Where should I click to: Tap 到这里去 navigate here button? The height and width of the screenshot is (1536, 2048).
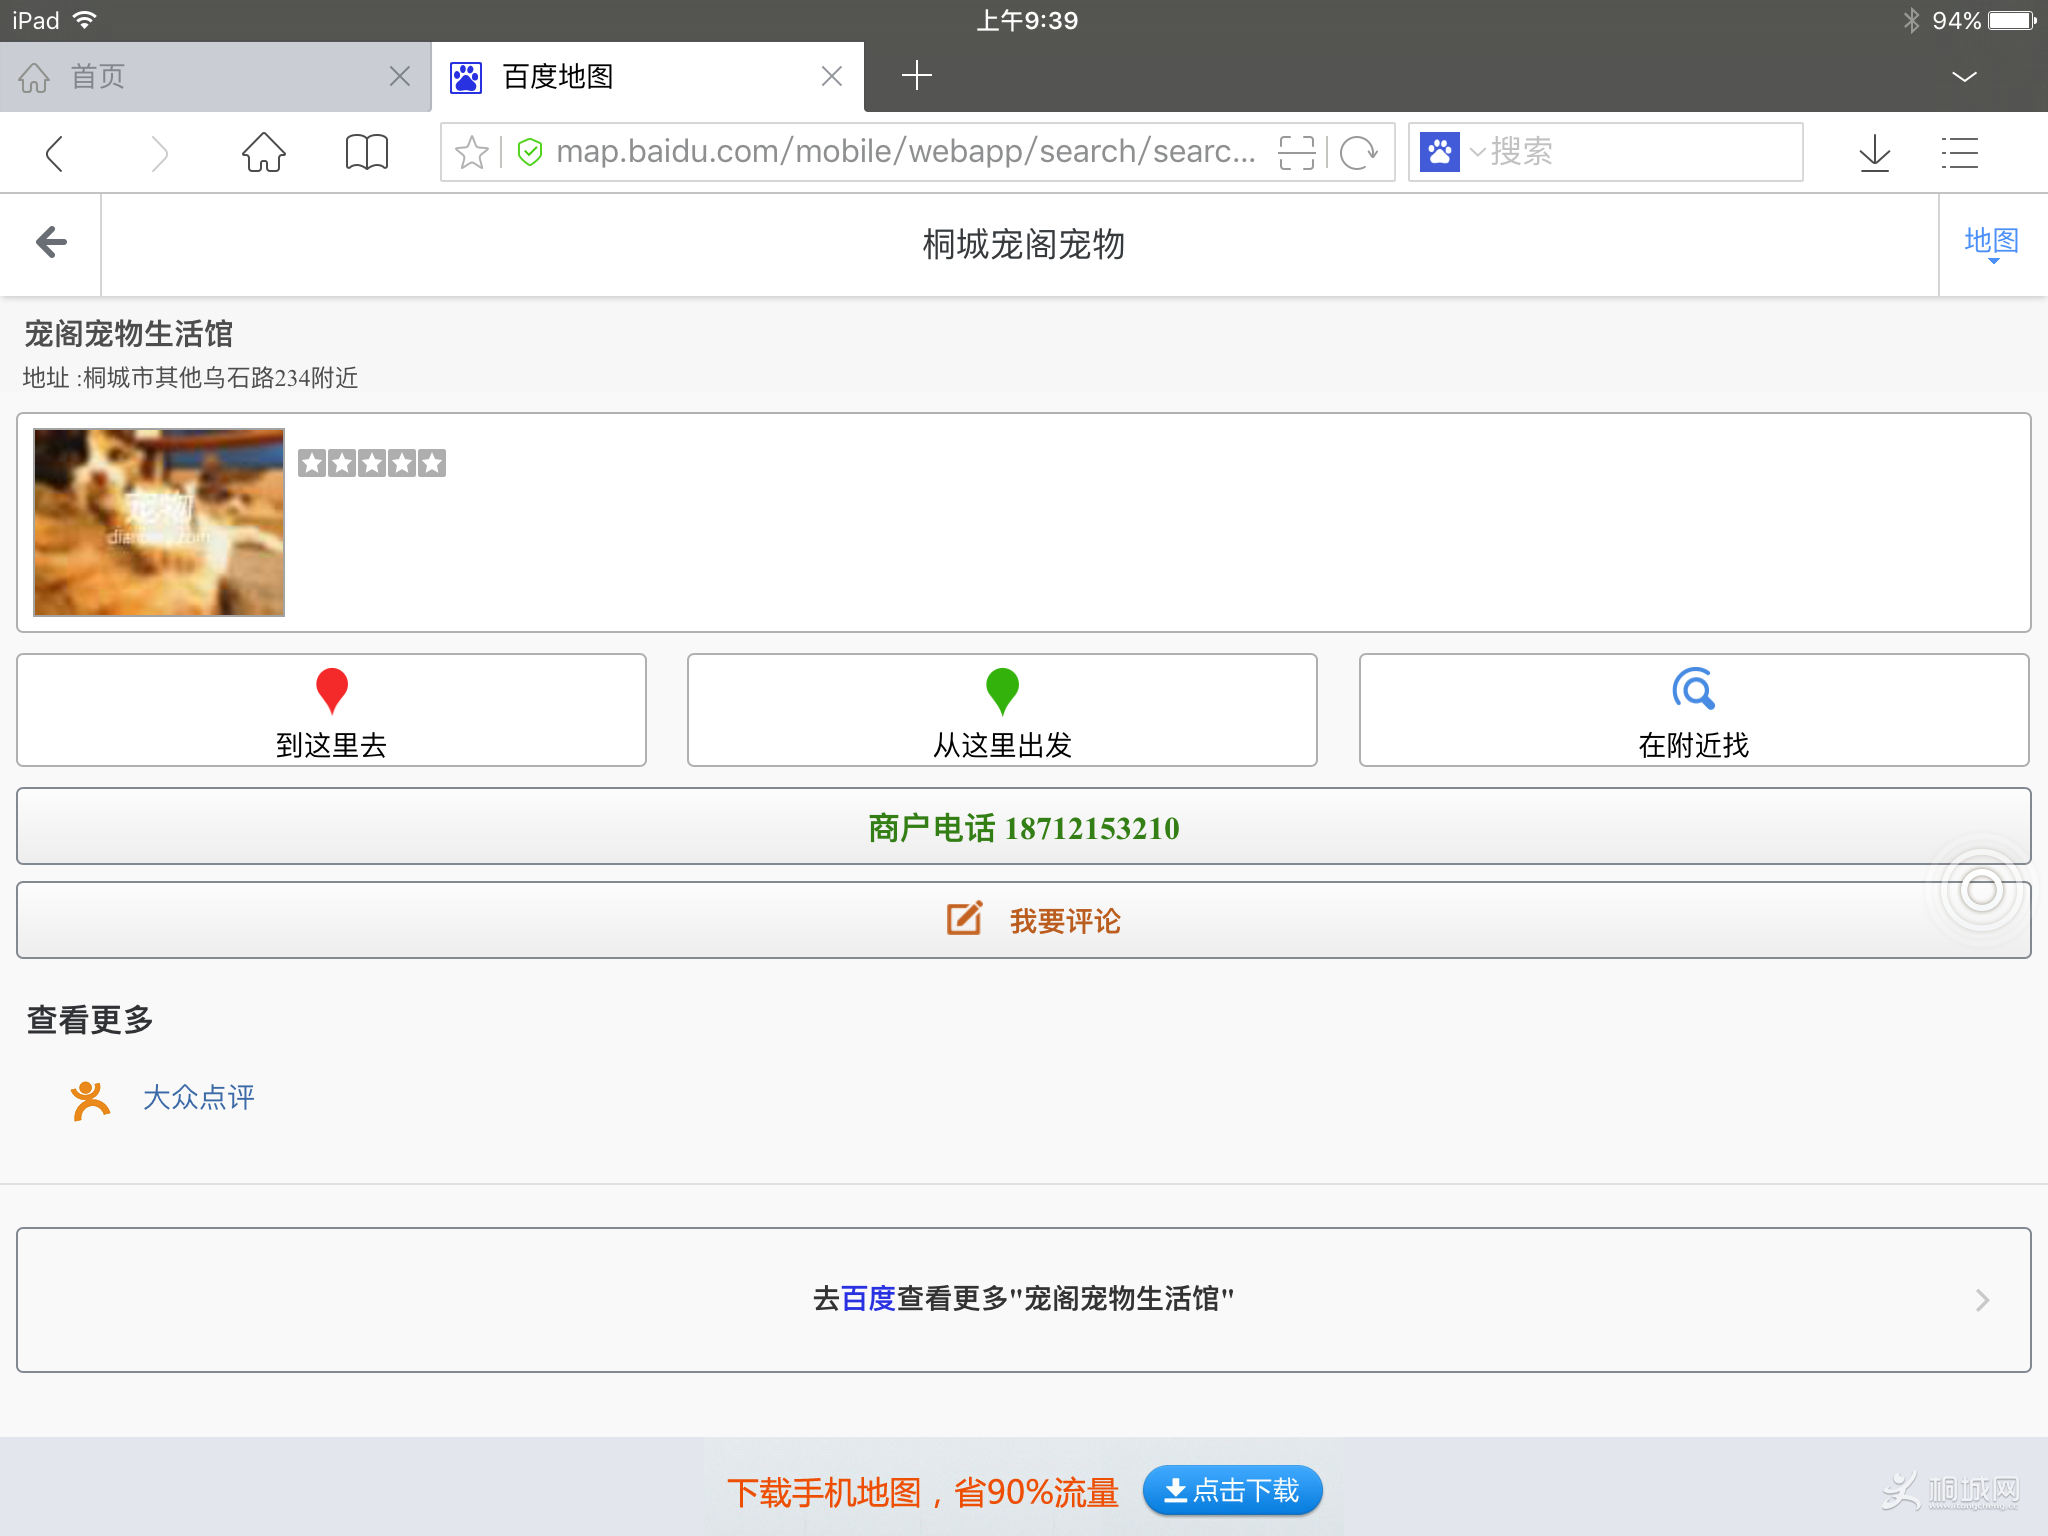(331, 710)
